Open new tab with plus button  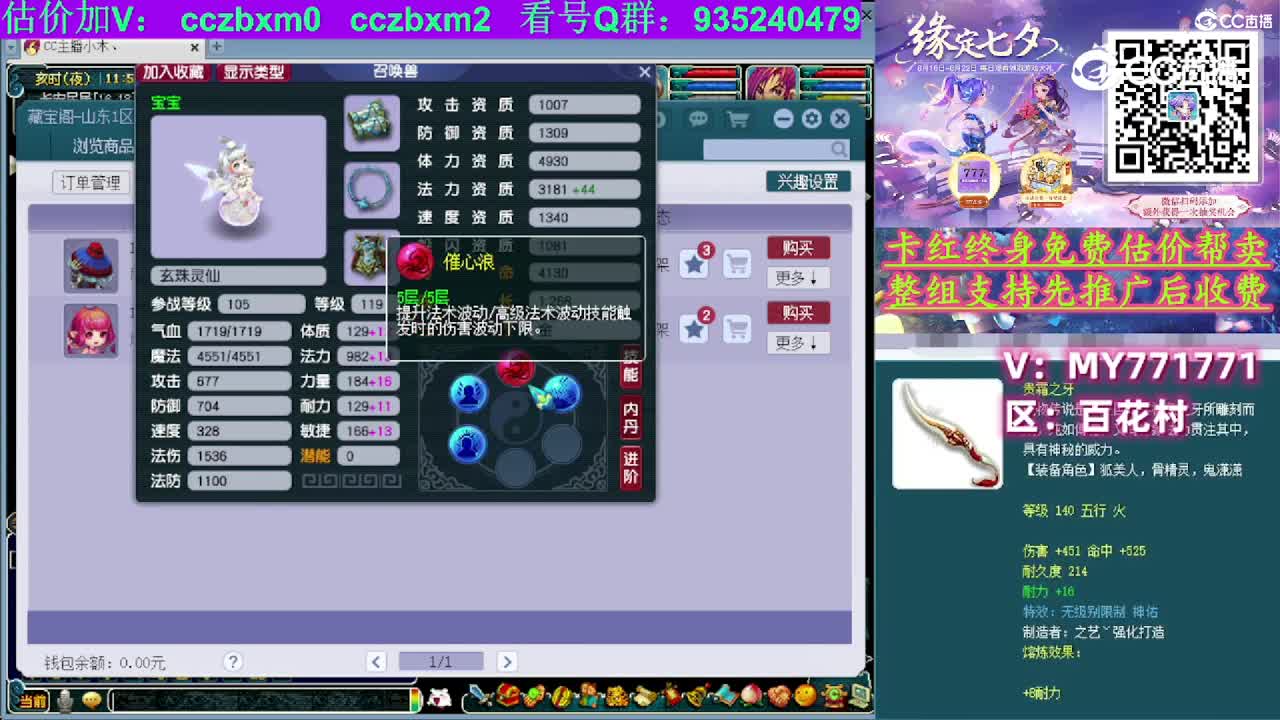(x=216, y=47)
